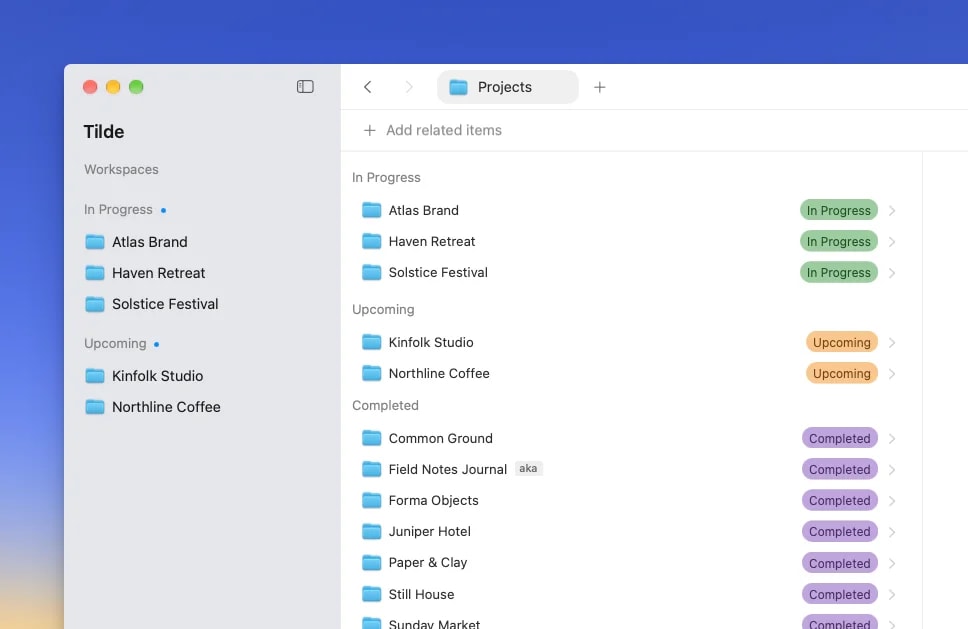Screen dimensions: 968x629
Task: Click the Upcoming badge for Kinfolk Studio
Action: [x=841, y=343]
